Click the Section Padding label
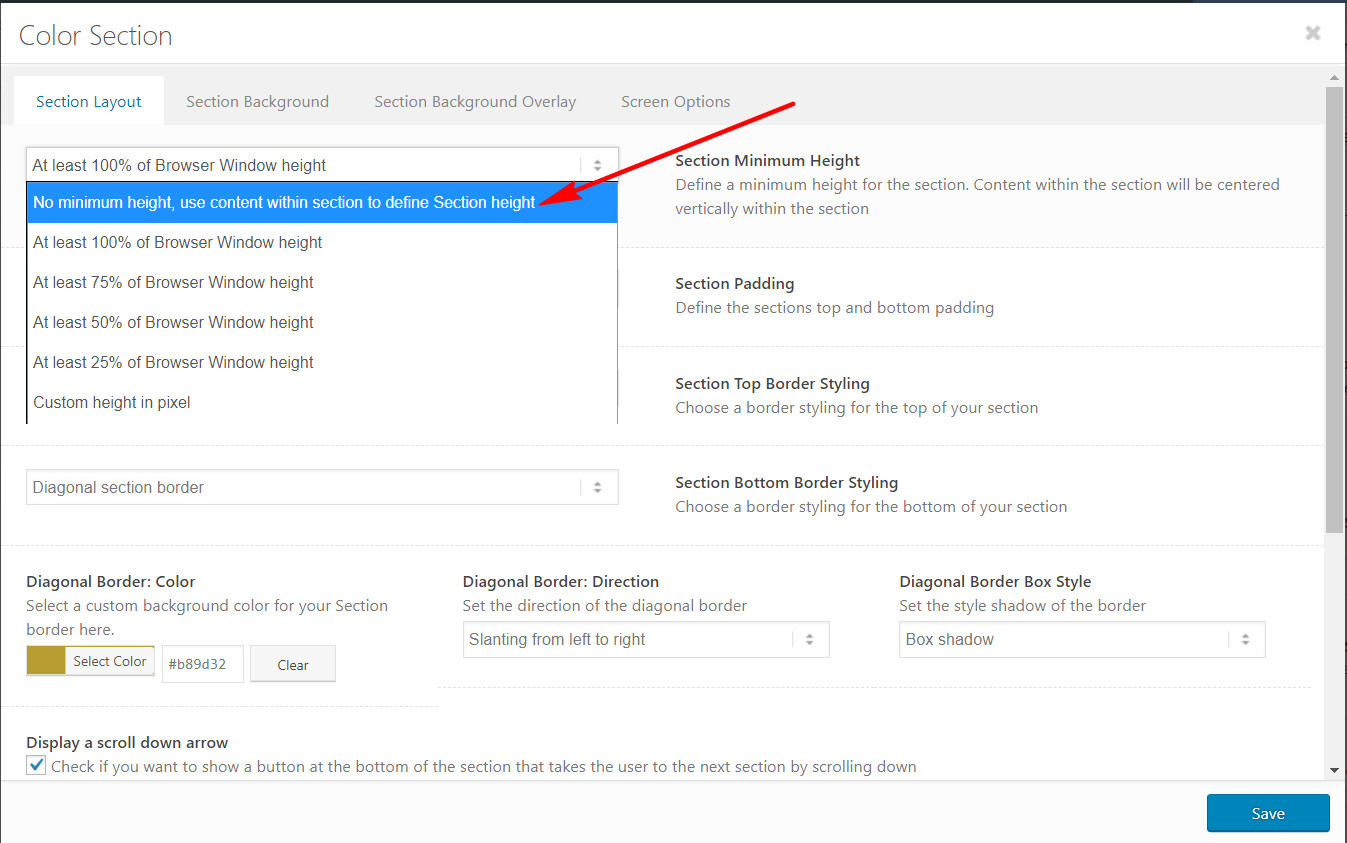This screenshot has height=843, width=1347. 734,283
